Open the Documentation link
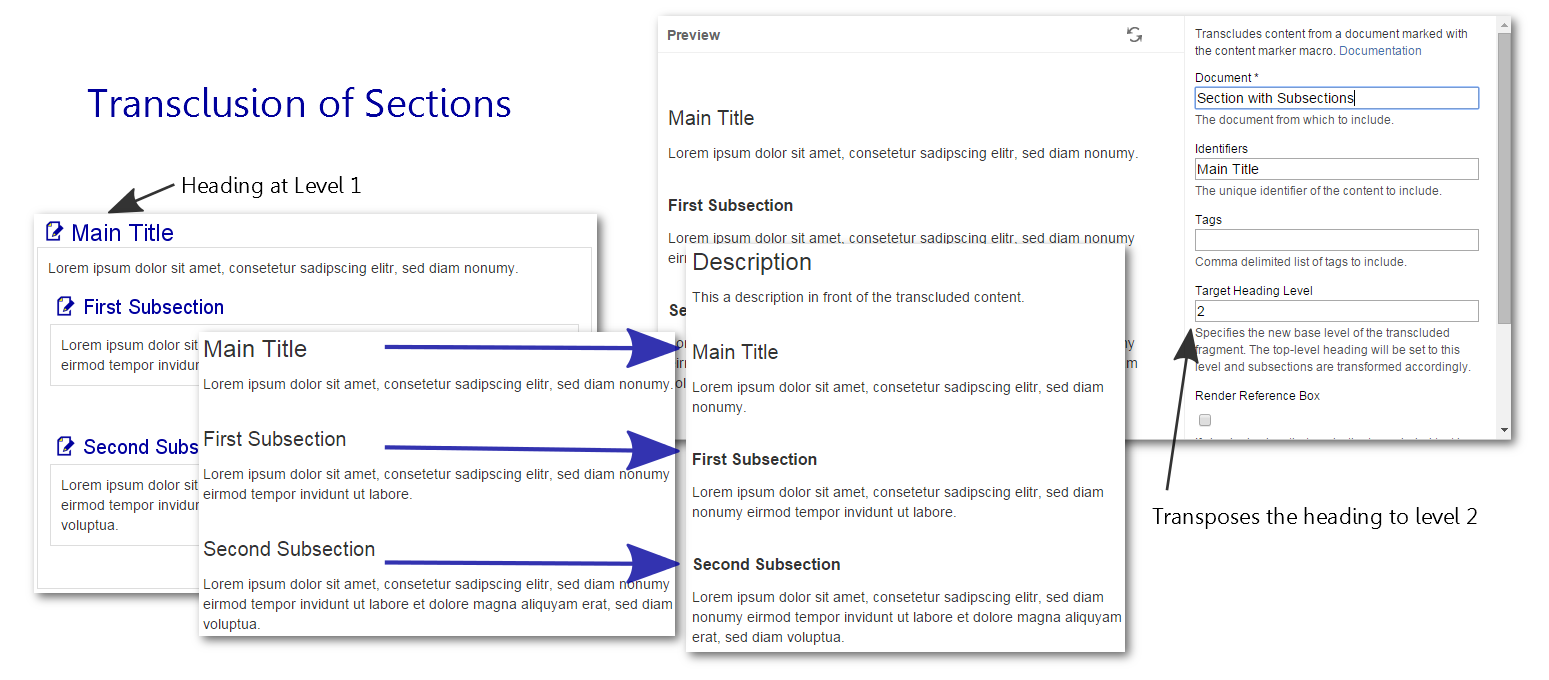Viewport: 1549px width, 680px height. point(1380,51)
